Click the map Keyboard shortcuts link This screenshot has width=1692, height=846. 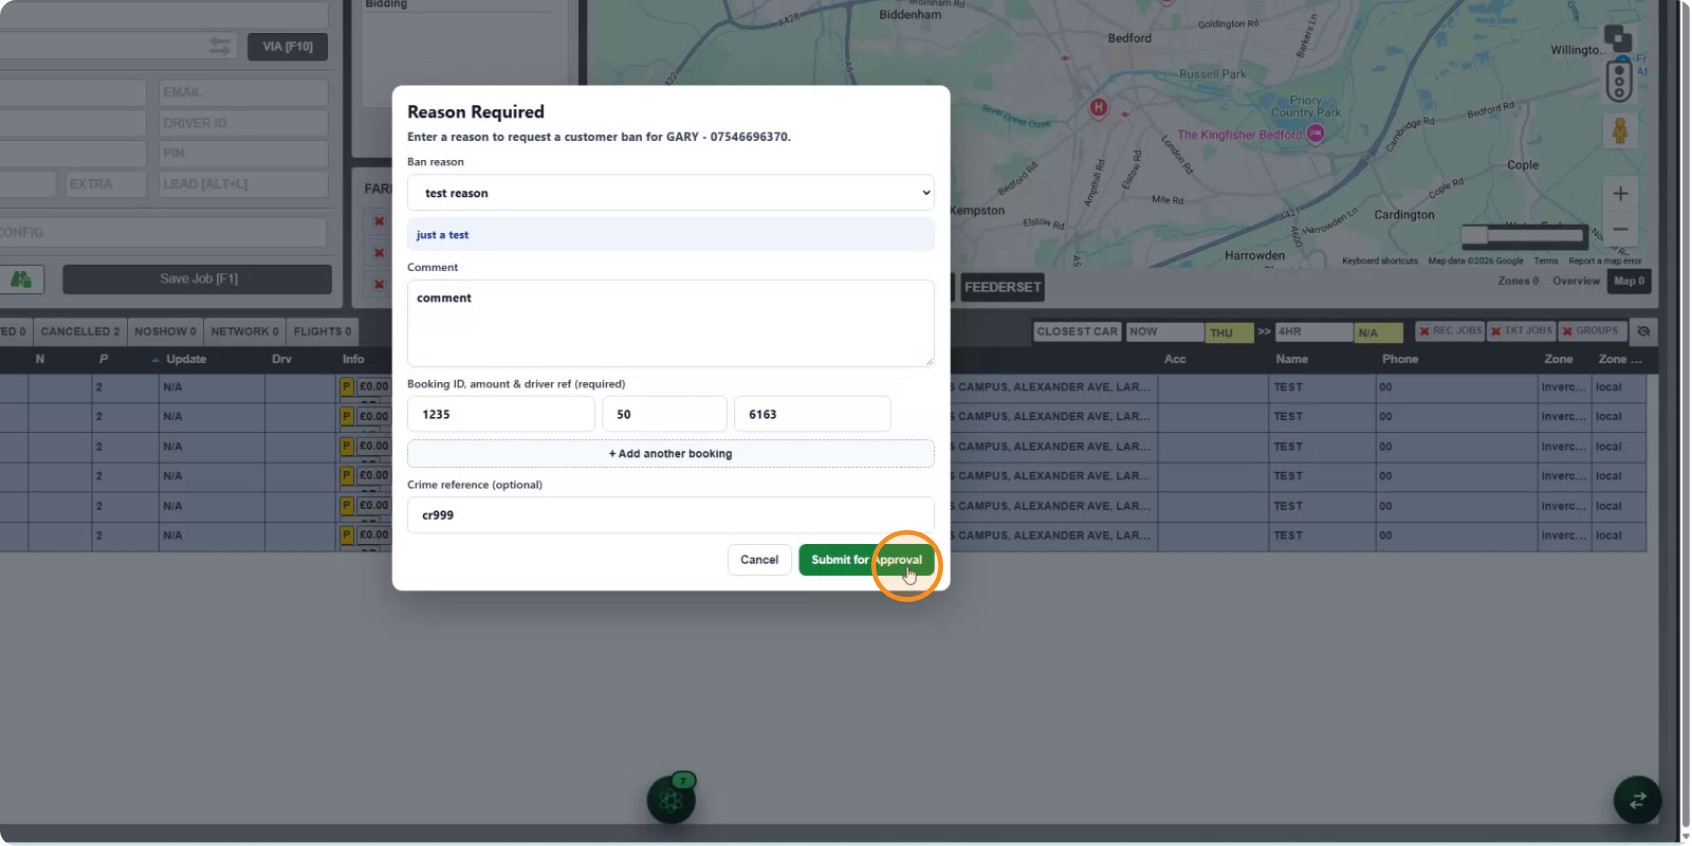coord(1380,261)
